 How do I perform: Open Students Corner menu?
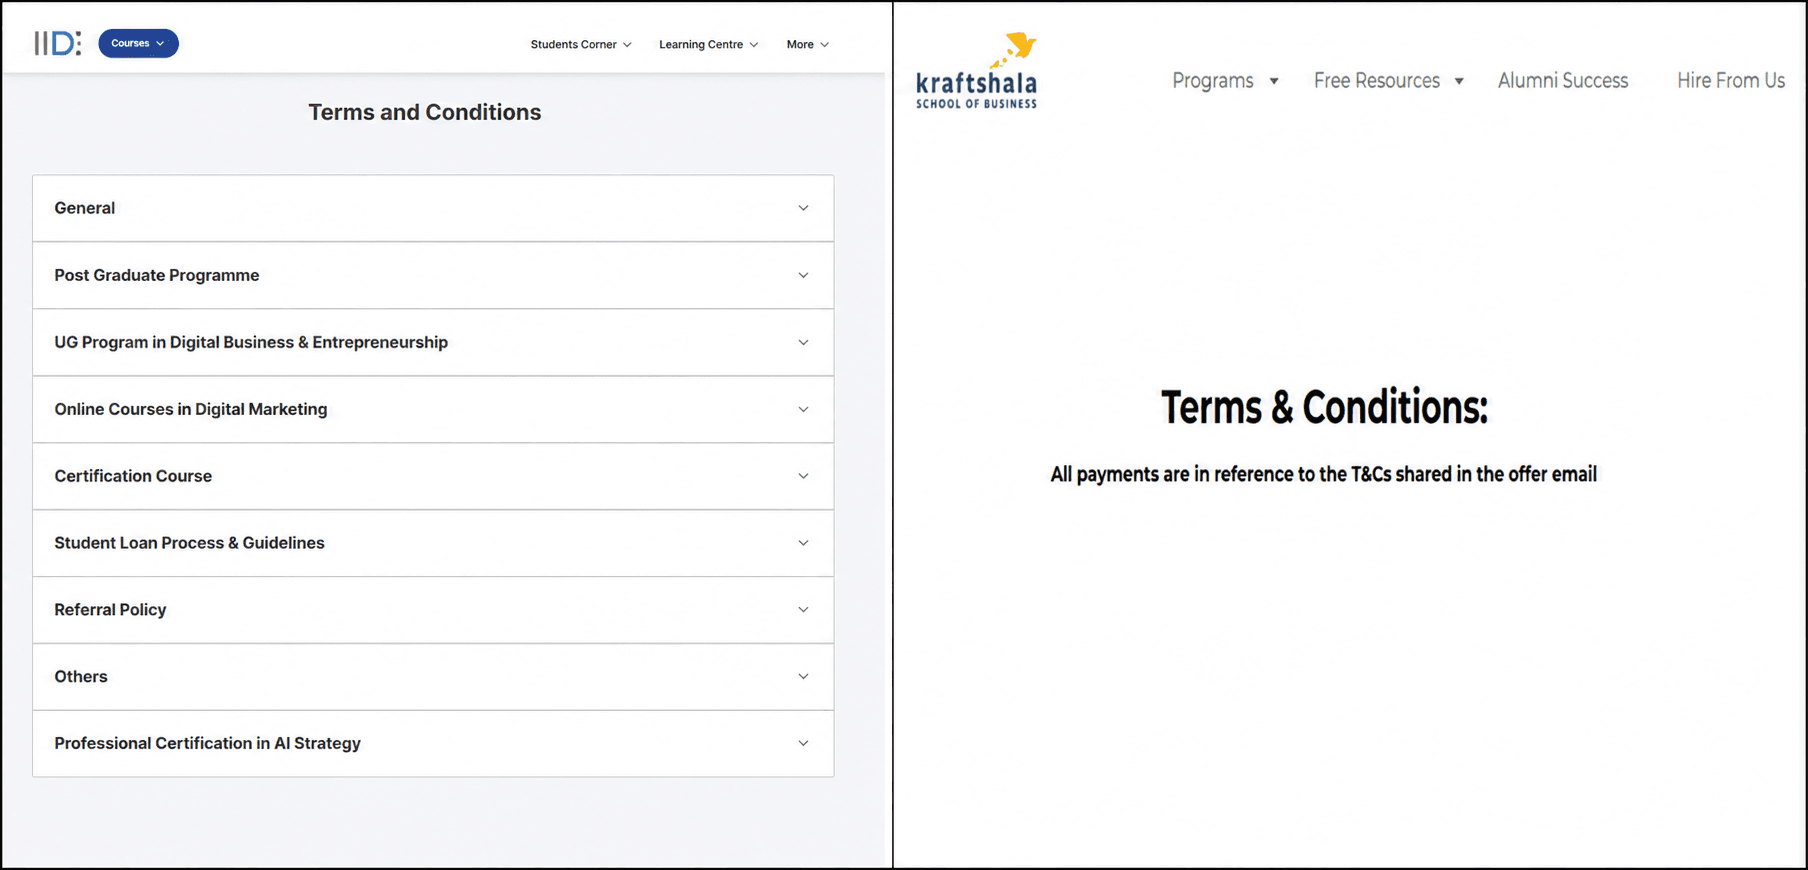(x=581, y=45)
